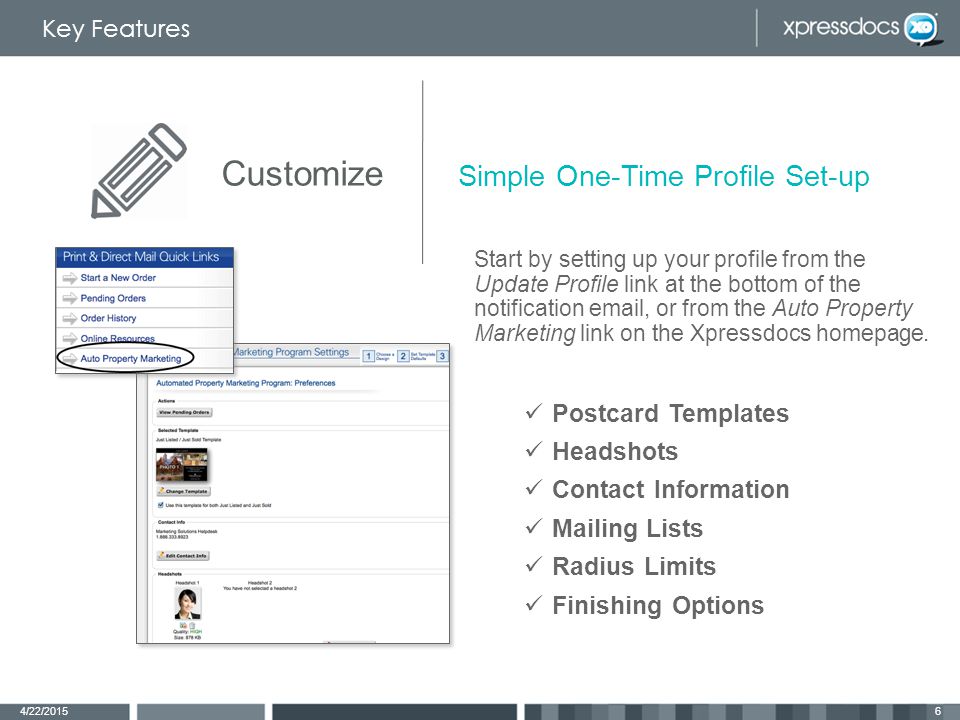Viewport: 960px width, 720px height.
Task: Click the View Pending Orders button
Action: click(184, 413)
